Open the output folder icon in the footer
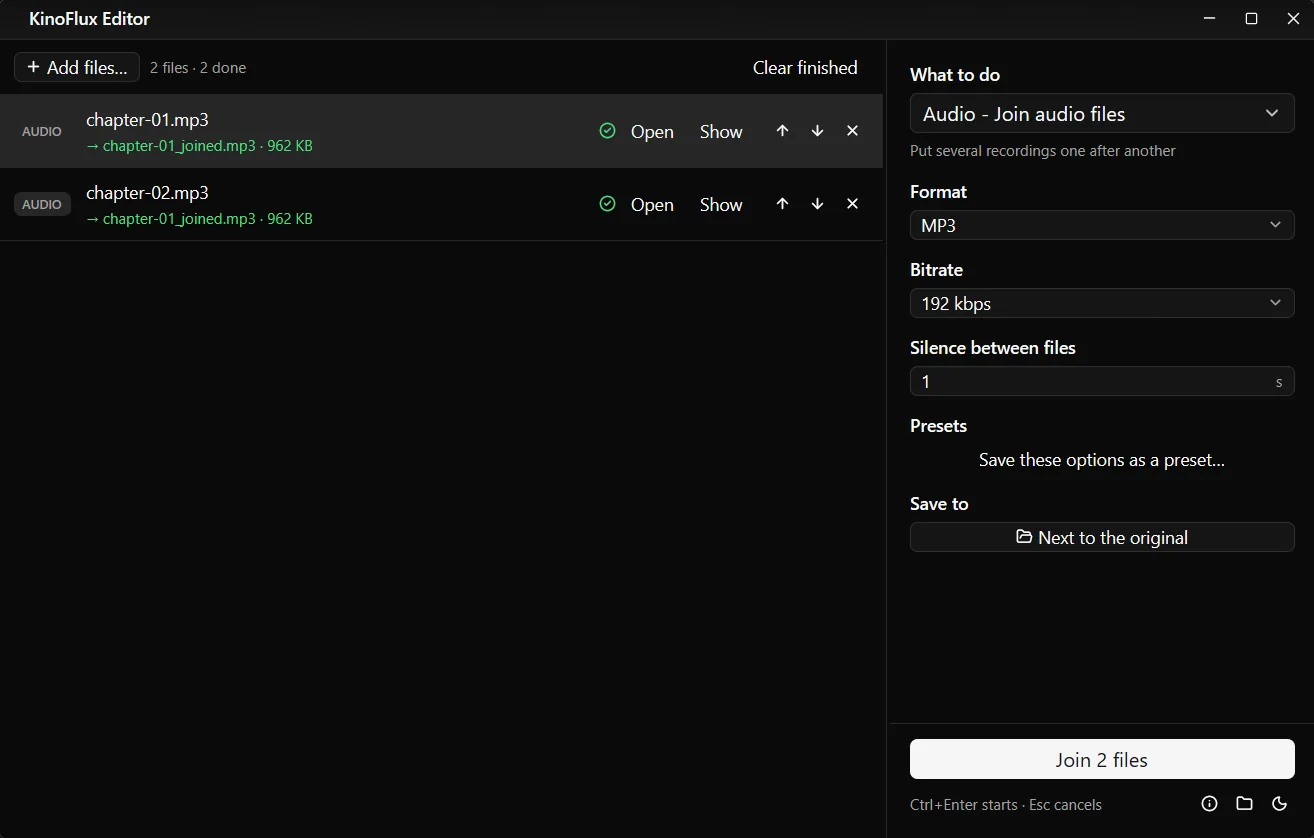Viewport: 1314px width, 838px height. click(1244, 804)
